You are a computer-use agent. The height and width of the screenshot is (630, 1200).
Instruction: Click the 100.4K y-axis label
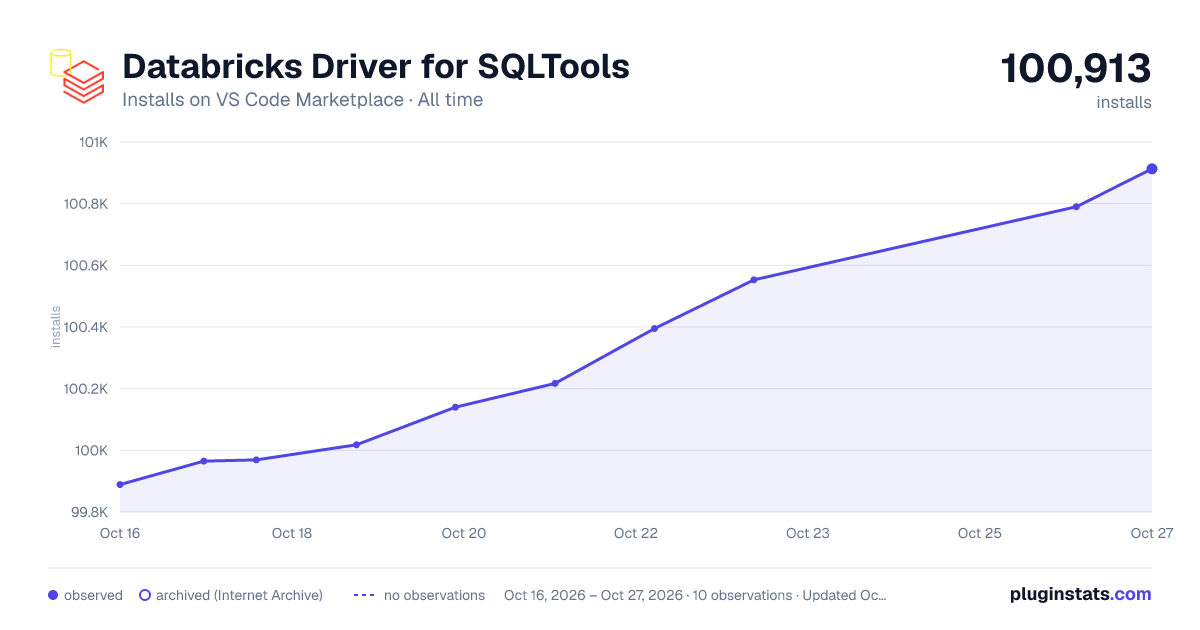point(85,327)
